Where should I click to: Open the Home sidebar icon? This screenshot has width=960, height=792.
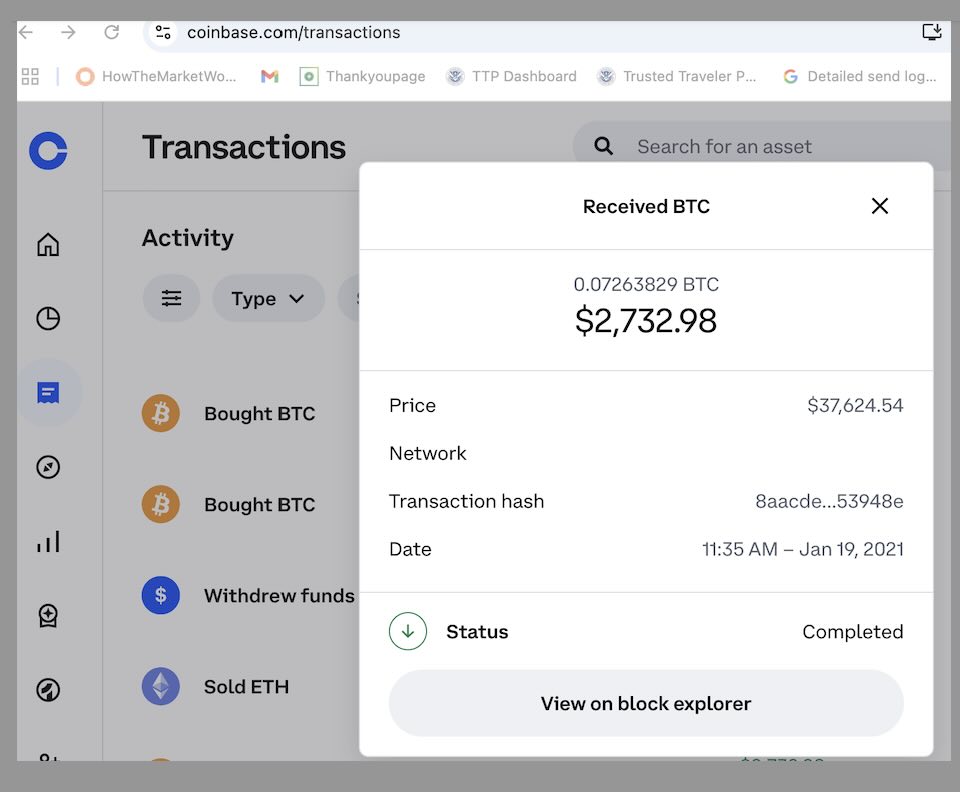pos(47,243)
